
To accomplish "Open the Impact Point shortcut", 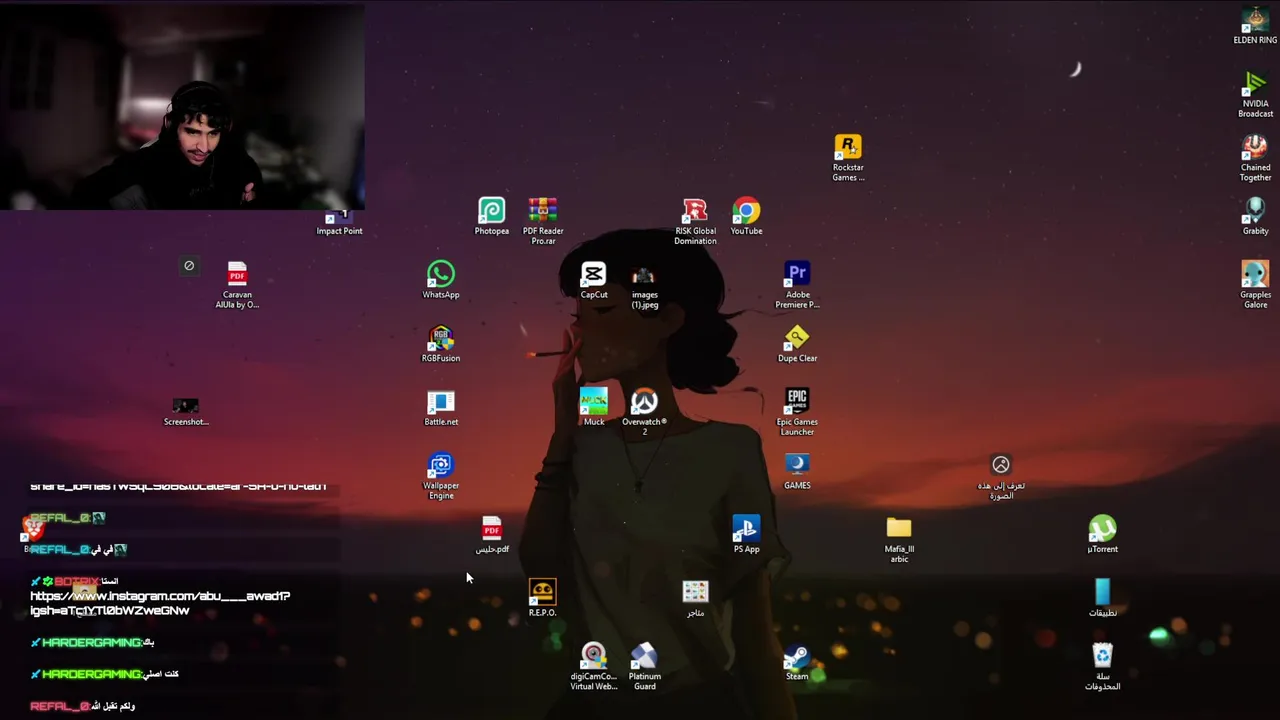I will pyautogui.click(x=339, y=222).
